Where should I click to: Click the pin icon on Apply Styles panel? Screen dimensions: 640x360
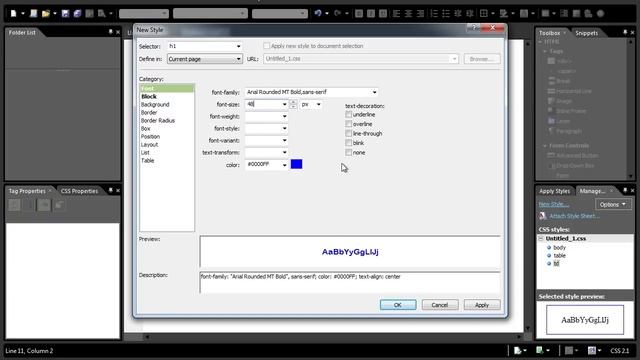click(625, 190)
